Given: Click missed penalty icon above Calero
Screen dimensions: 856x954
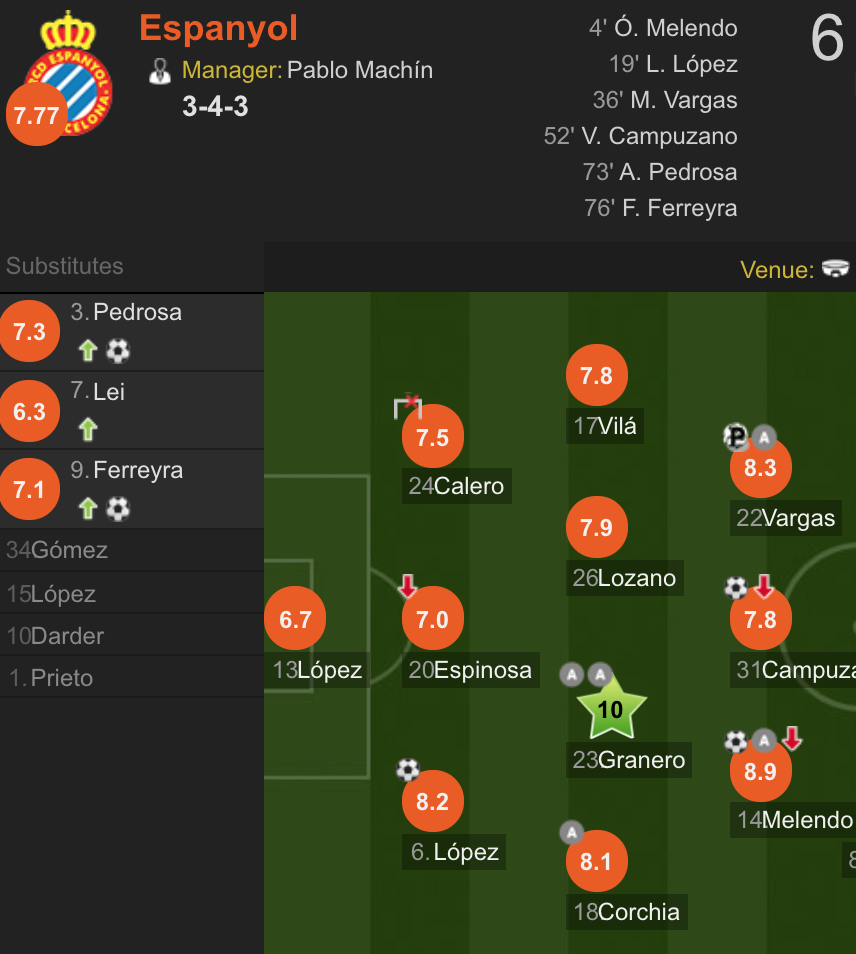Looking at the screenshot, I should click(x=408, y=406).
